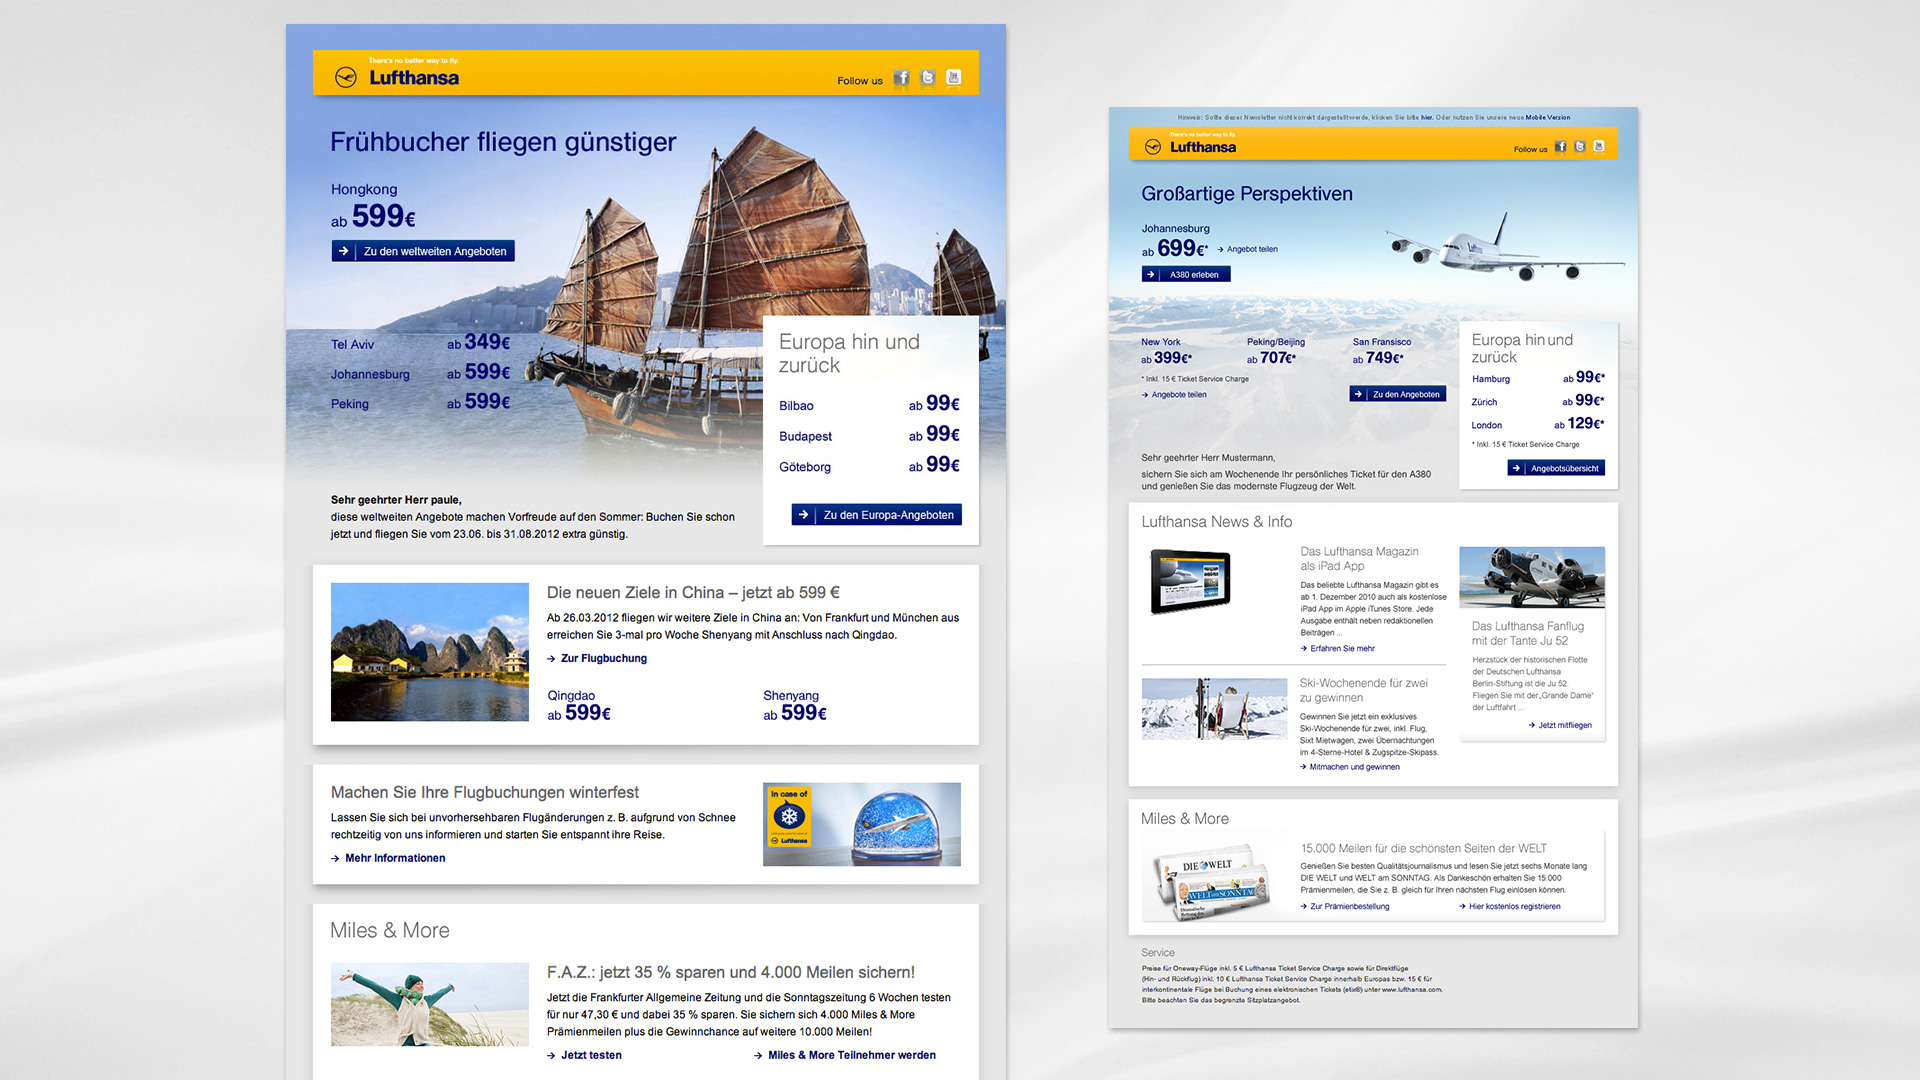Click iPad app thumbnail image
This screenshot has width=1920, height=1080.
1190,581
